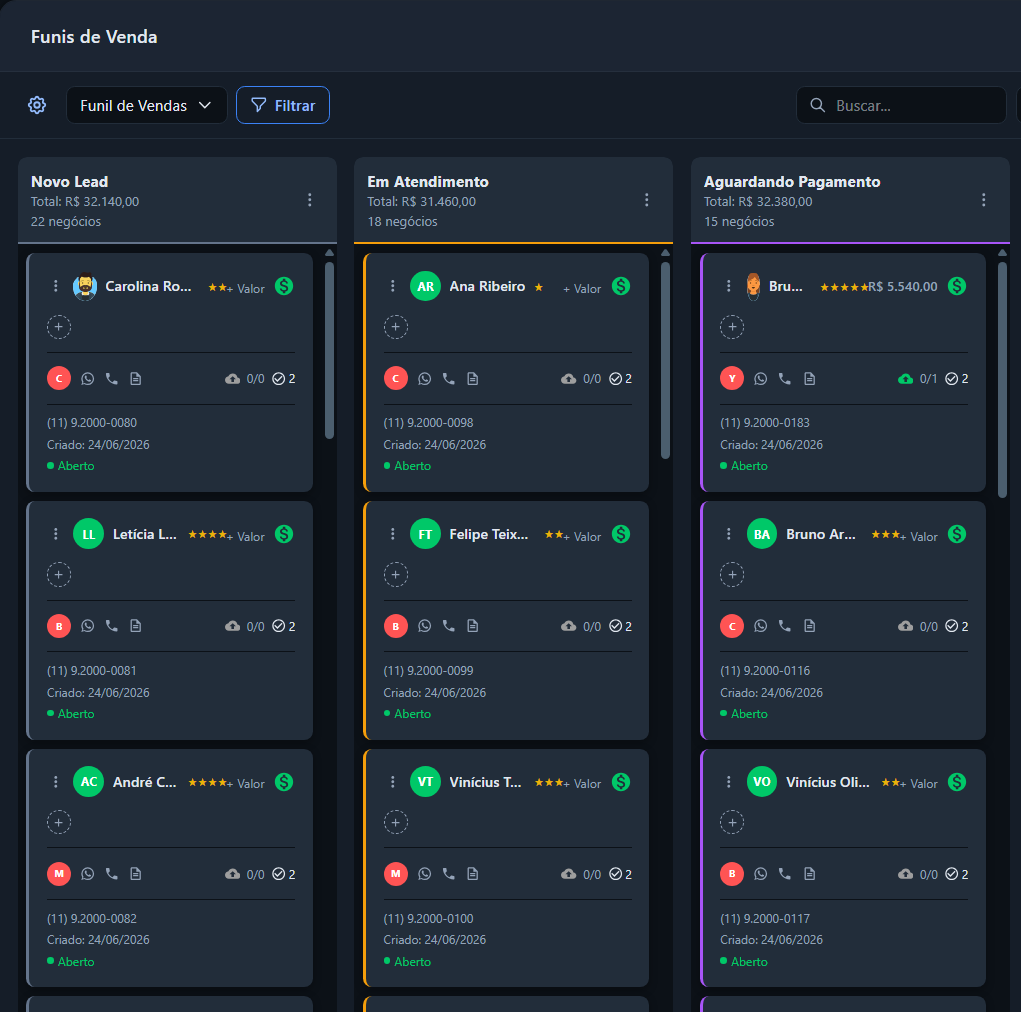Open funnel settings gear icon
1021x1012 pixels.
(37, 105)
